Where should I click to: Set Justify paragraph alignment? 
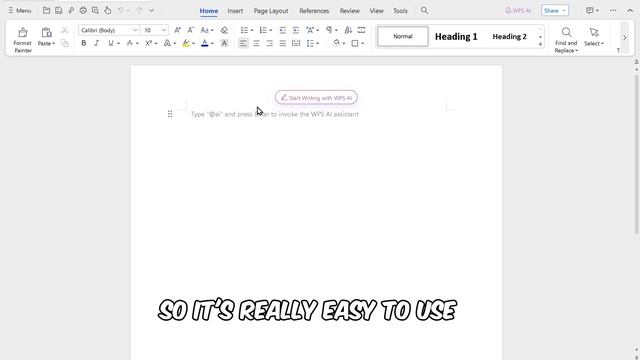[x=282, y=43]
